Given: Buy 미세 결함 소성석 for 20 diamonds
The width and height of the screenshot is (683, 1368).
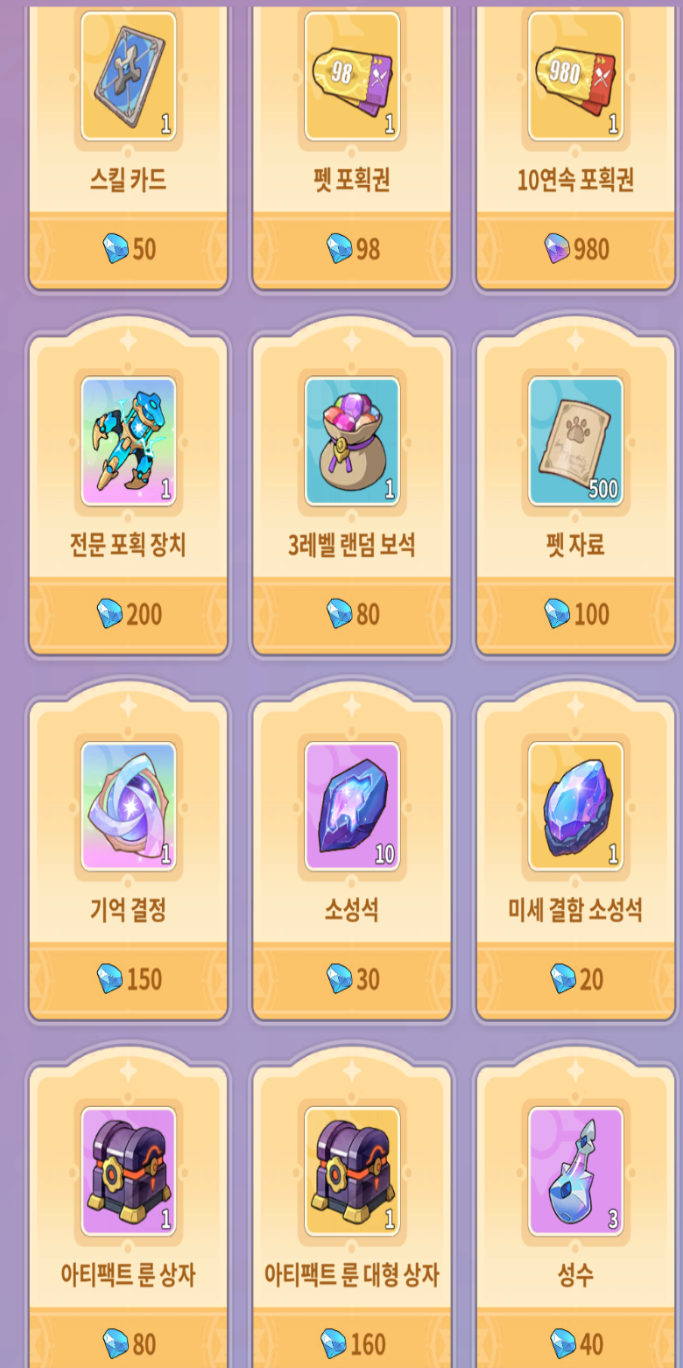Looking at the screenshot, I should (575, 979).
